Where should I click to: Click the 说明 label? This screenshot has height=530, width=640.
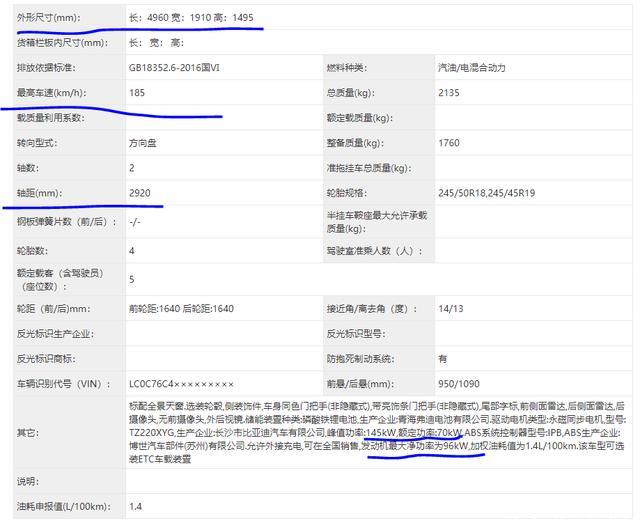(x=28, y=481)
